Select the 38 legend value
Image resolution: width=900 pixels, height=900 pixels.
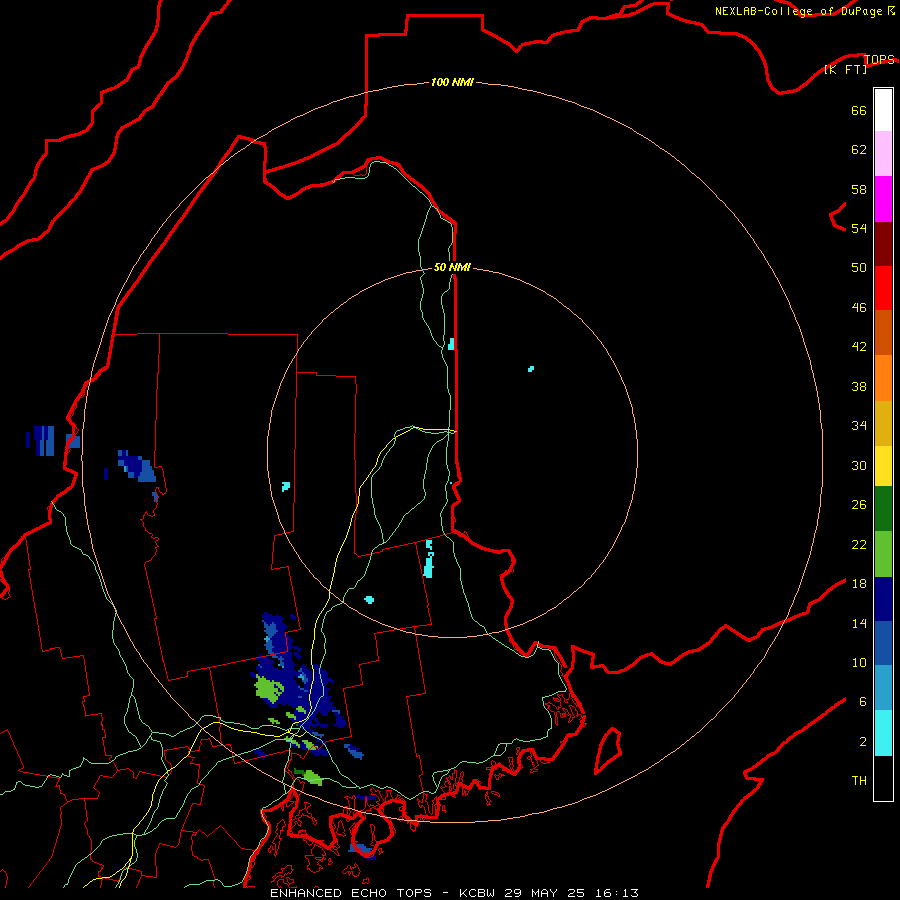pyautogui.click(x=859, y=386)
